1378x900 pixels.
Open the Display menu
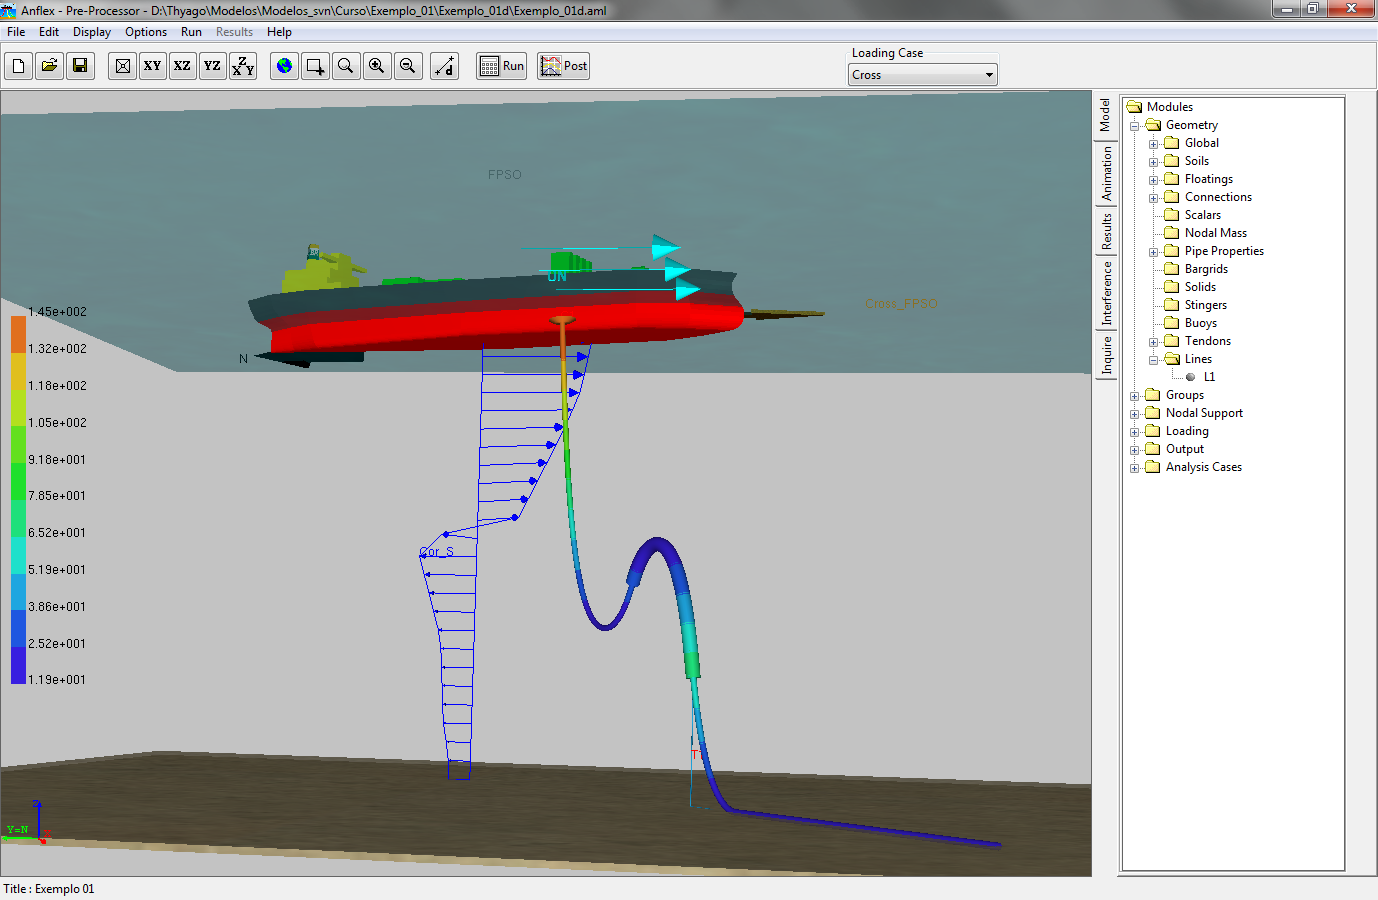pos(91,32)
